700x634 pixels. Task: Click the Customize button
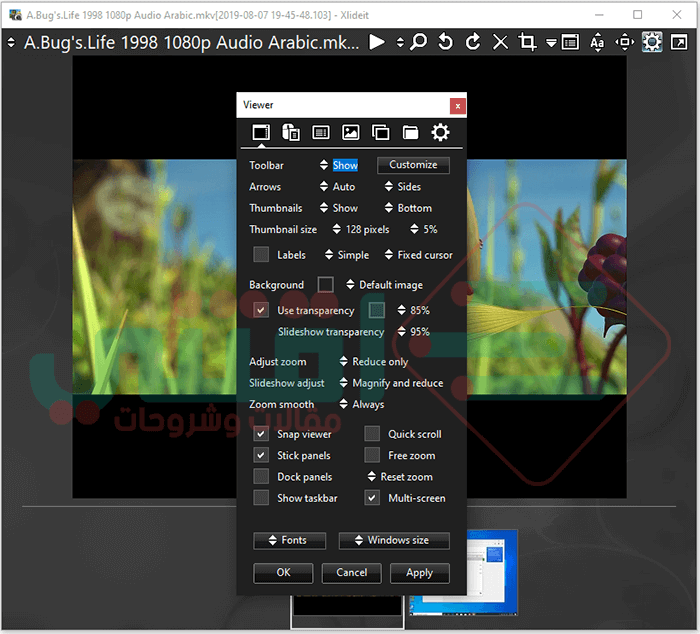(413, 165)
